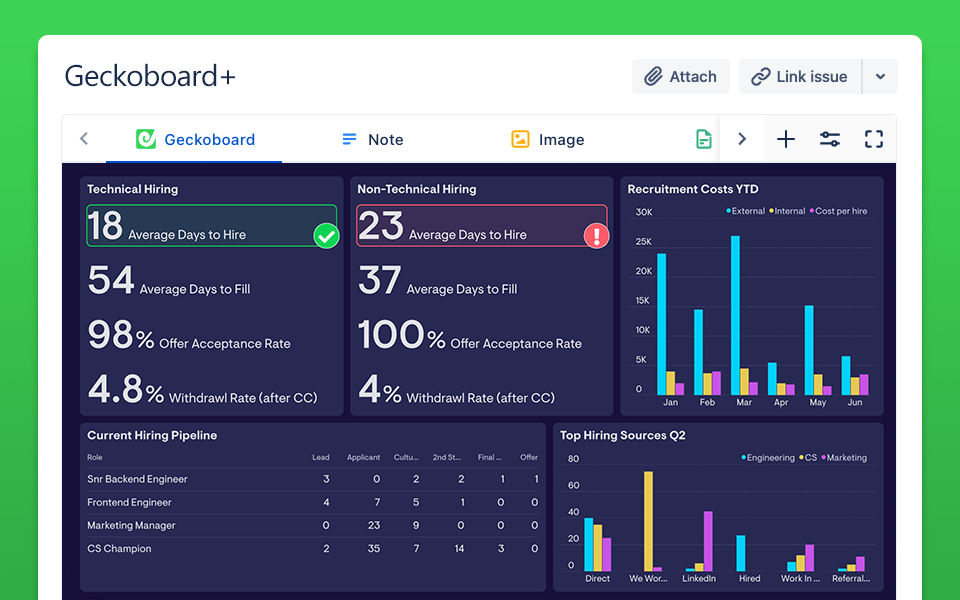Screen dimensions: 960x600
Task: Click the tall cyan March External bar
Action: point(735,315)
